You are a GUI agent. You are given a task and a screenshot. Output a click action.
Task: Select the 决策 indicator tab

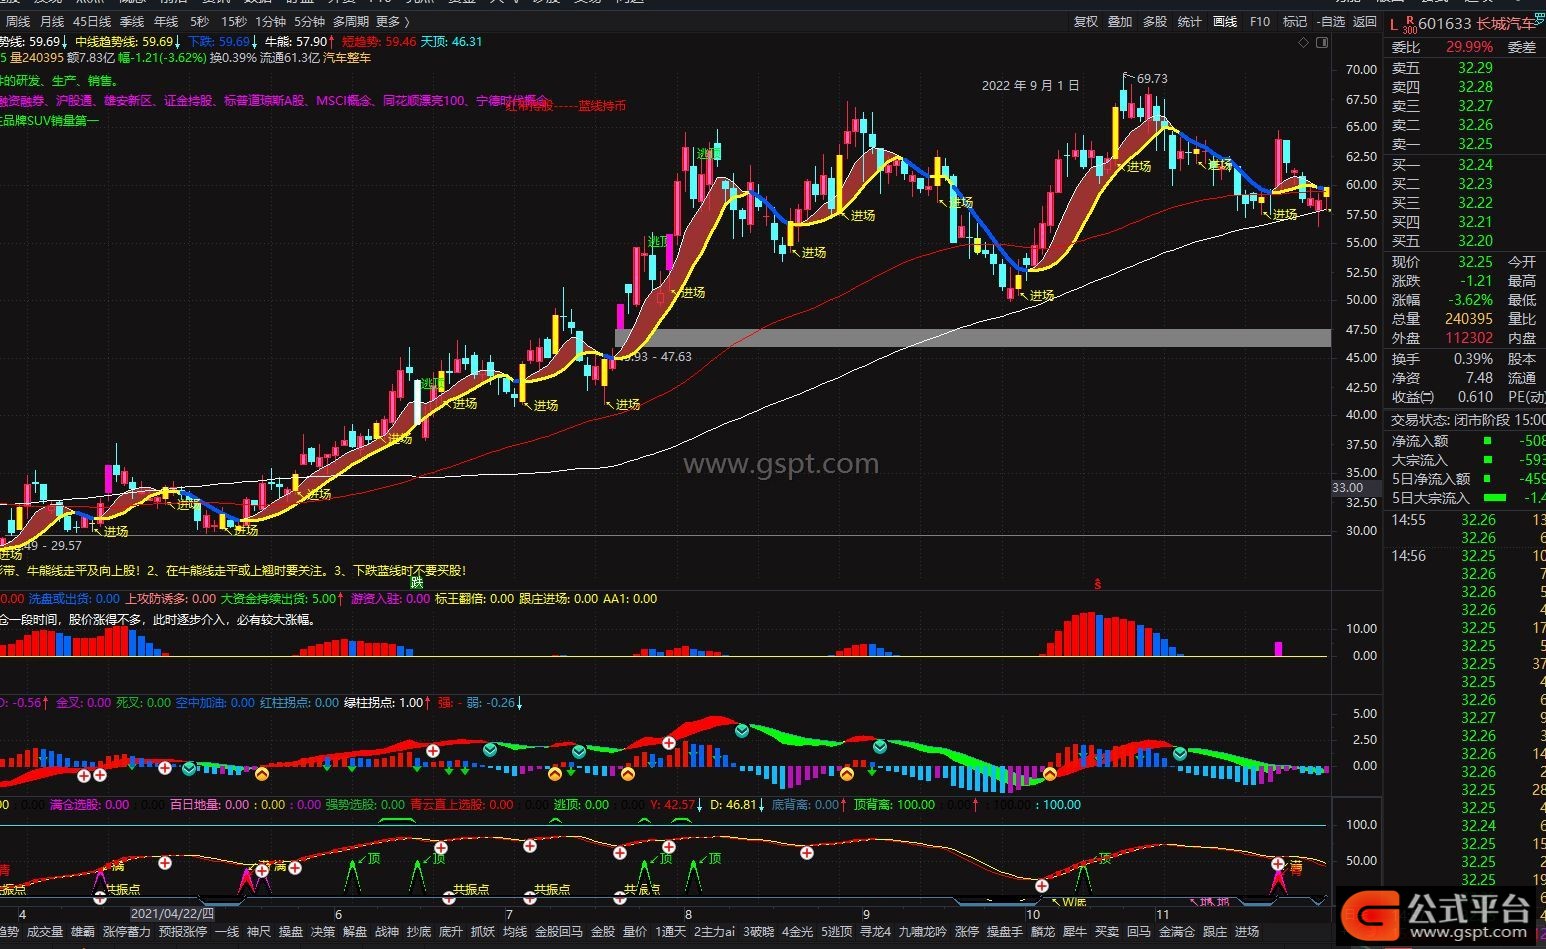coord(322,931)
